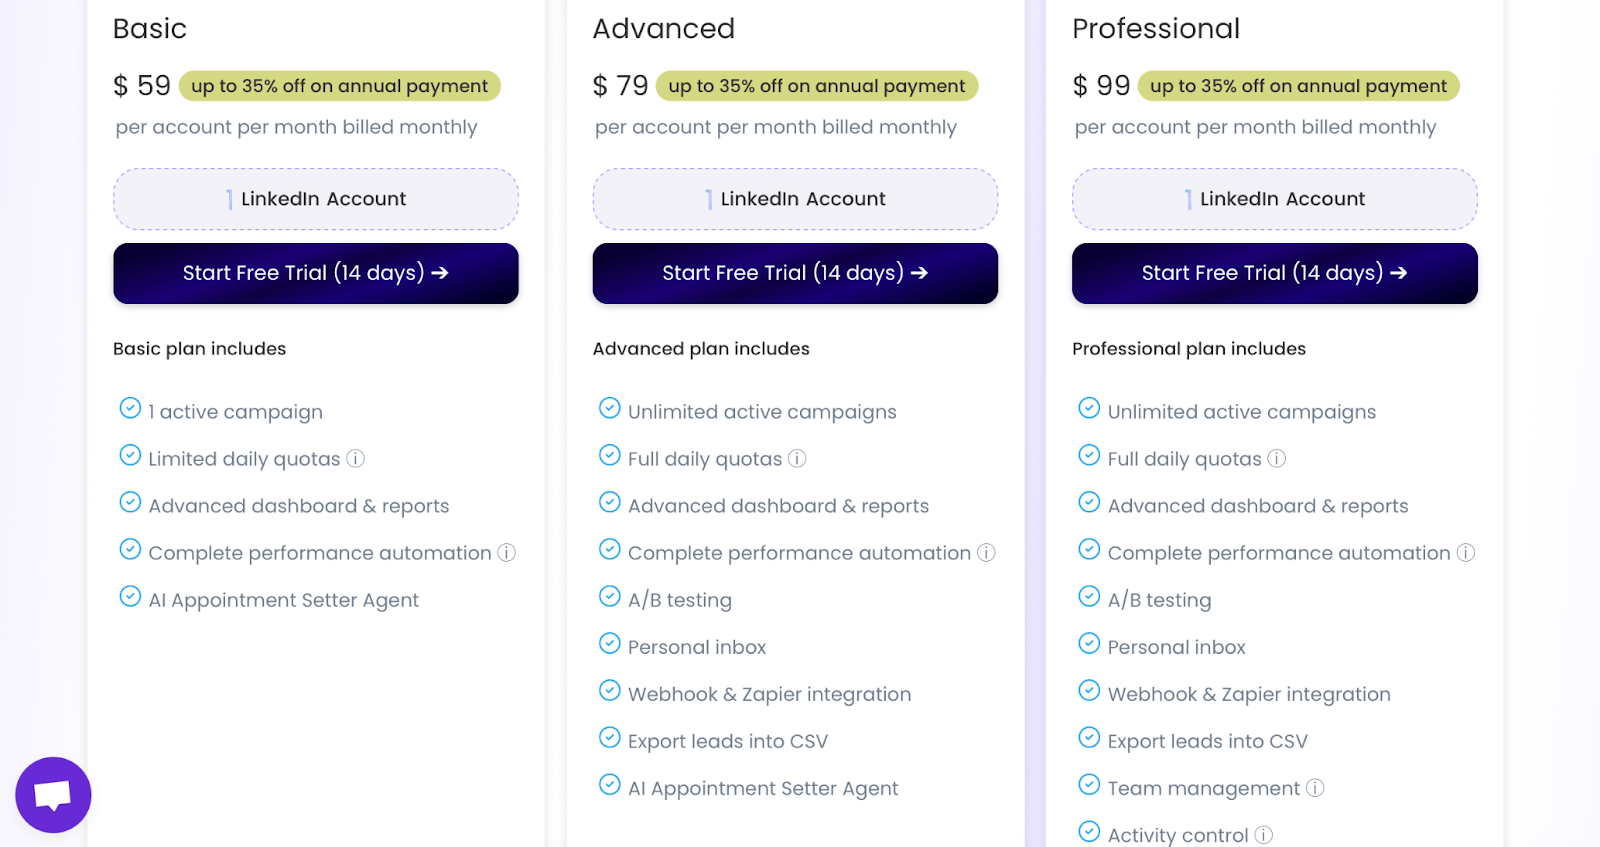Click the info icon next to Activity control
Viewport: 1600px width, 847px height.
[1265, 834]
